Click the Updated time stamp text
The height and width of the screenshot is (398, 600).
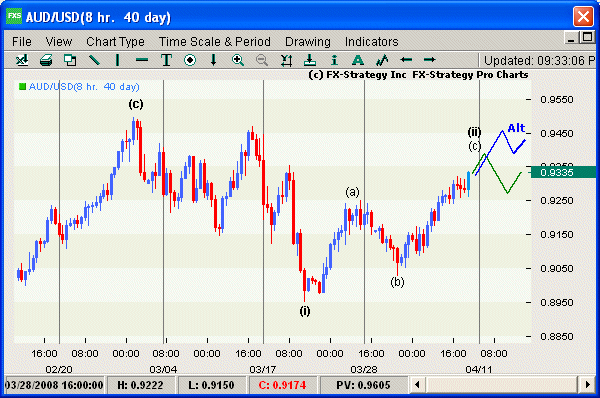(x=539, y=60)
